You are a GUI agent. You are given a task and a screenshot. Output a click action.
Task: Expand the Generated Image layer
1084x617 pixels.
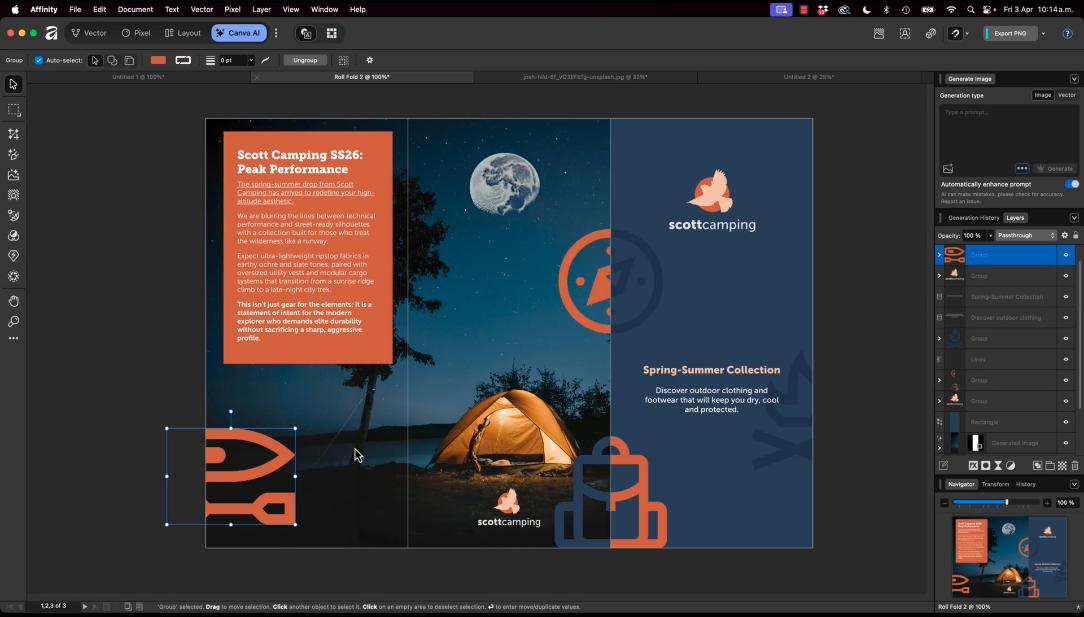[x=939, y=448]
